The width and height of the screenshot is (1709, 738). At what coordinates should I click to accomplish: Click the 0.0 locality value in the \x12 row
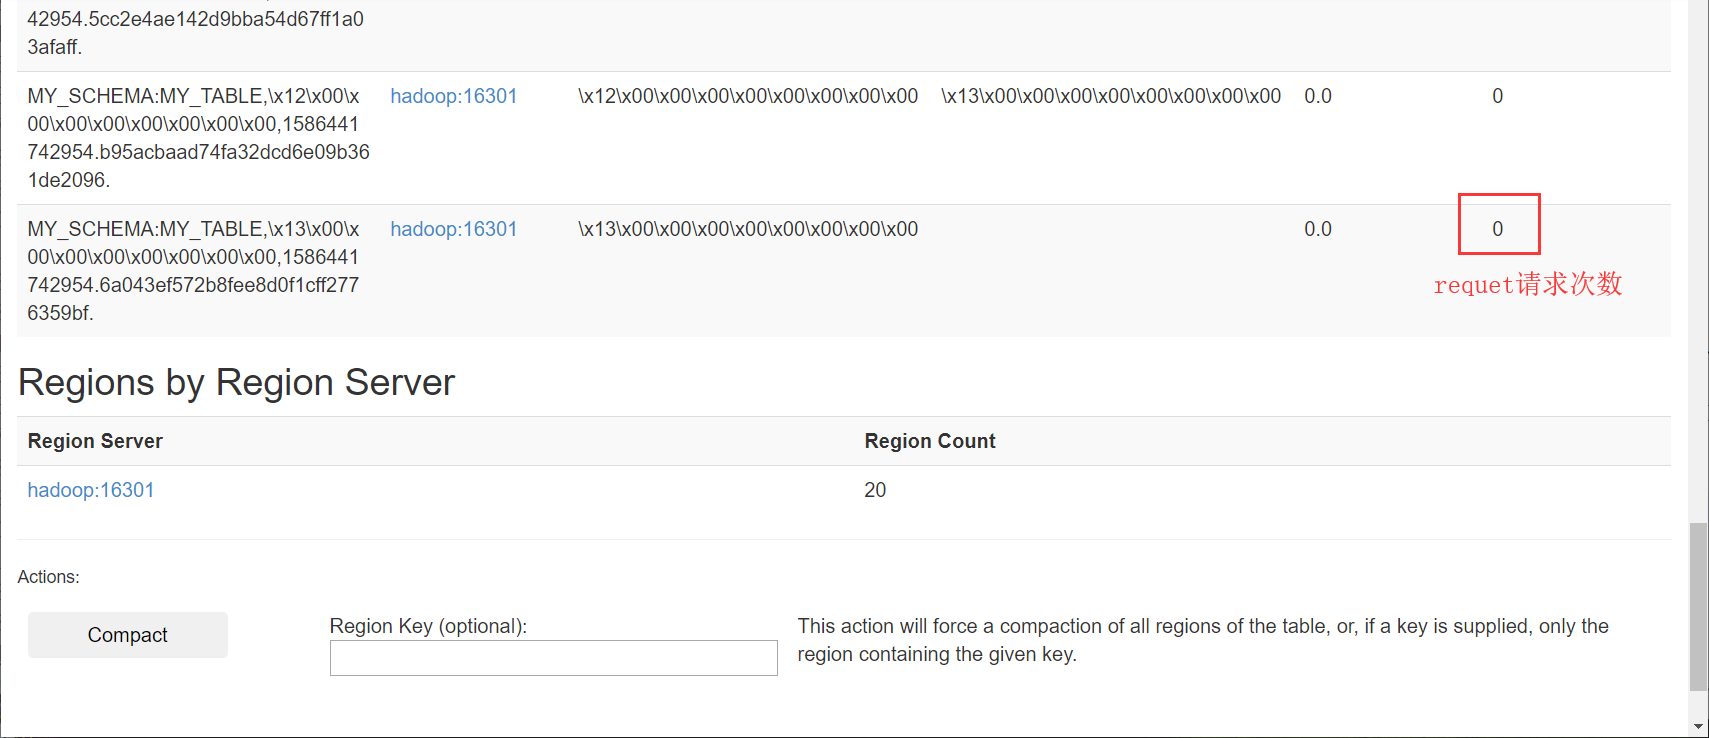(1318, 96)
